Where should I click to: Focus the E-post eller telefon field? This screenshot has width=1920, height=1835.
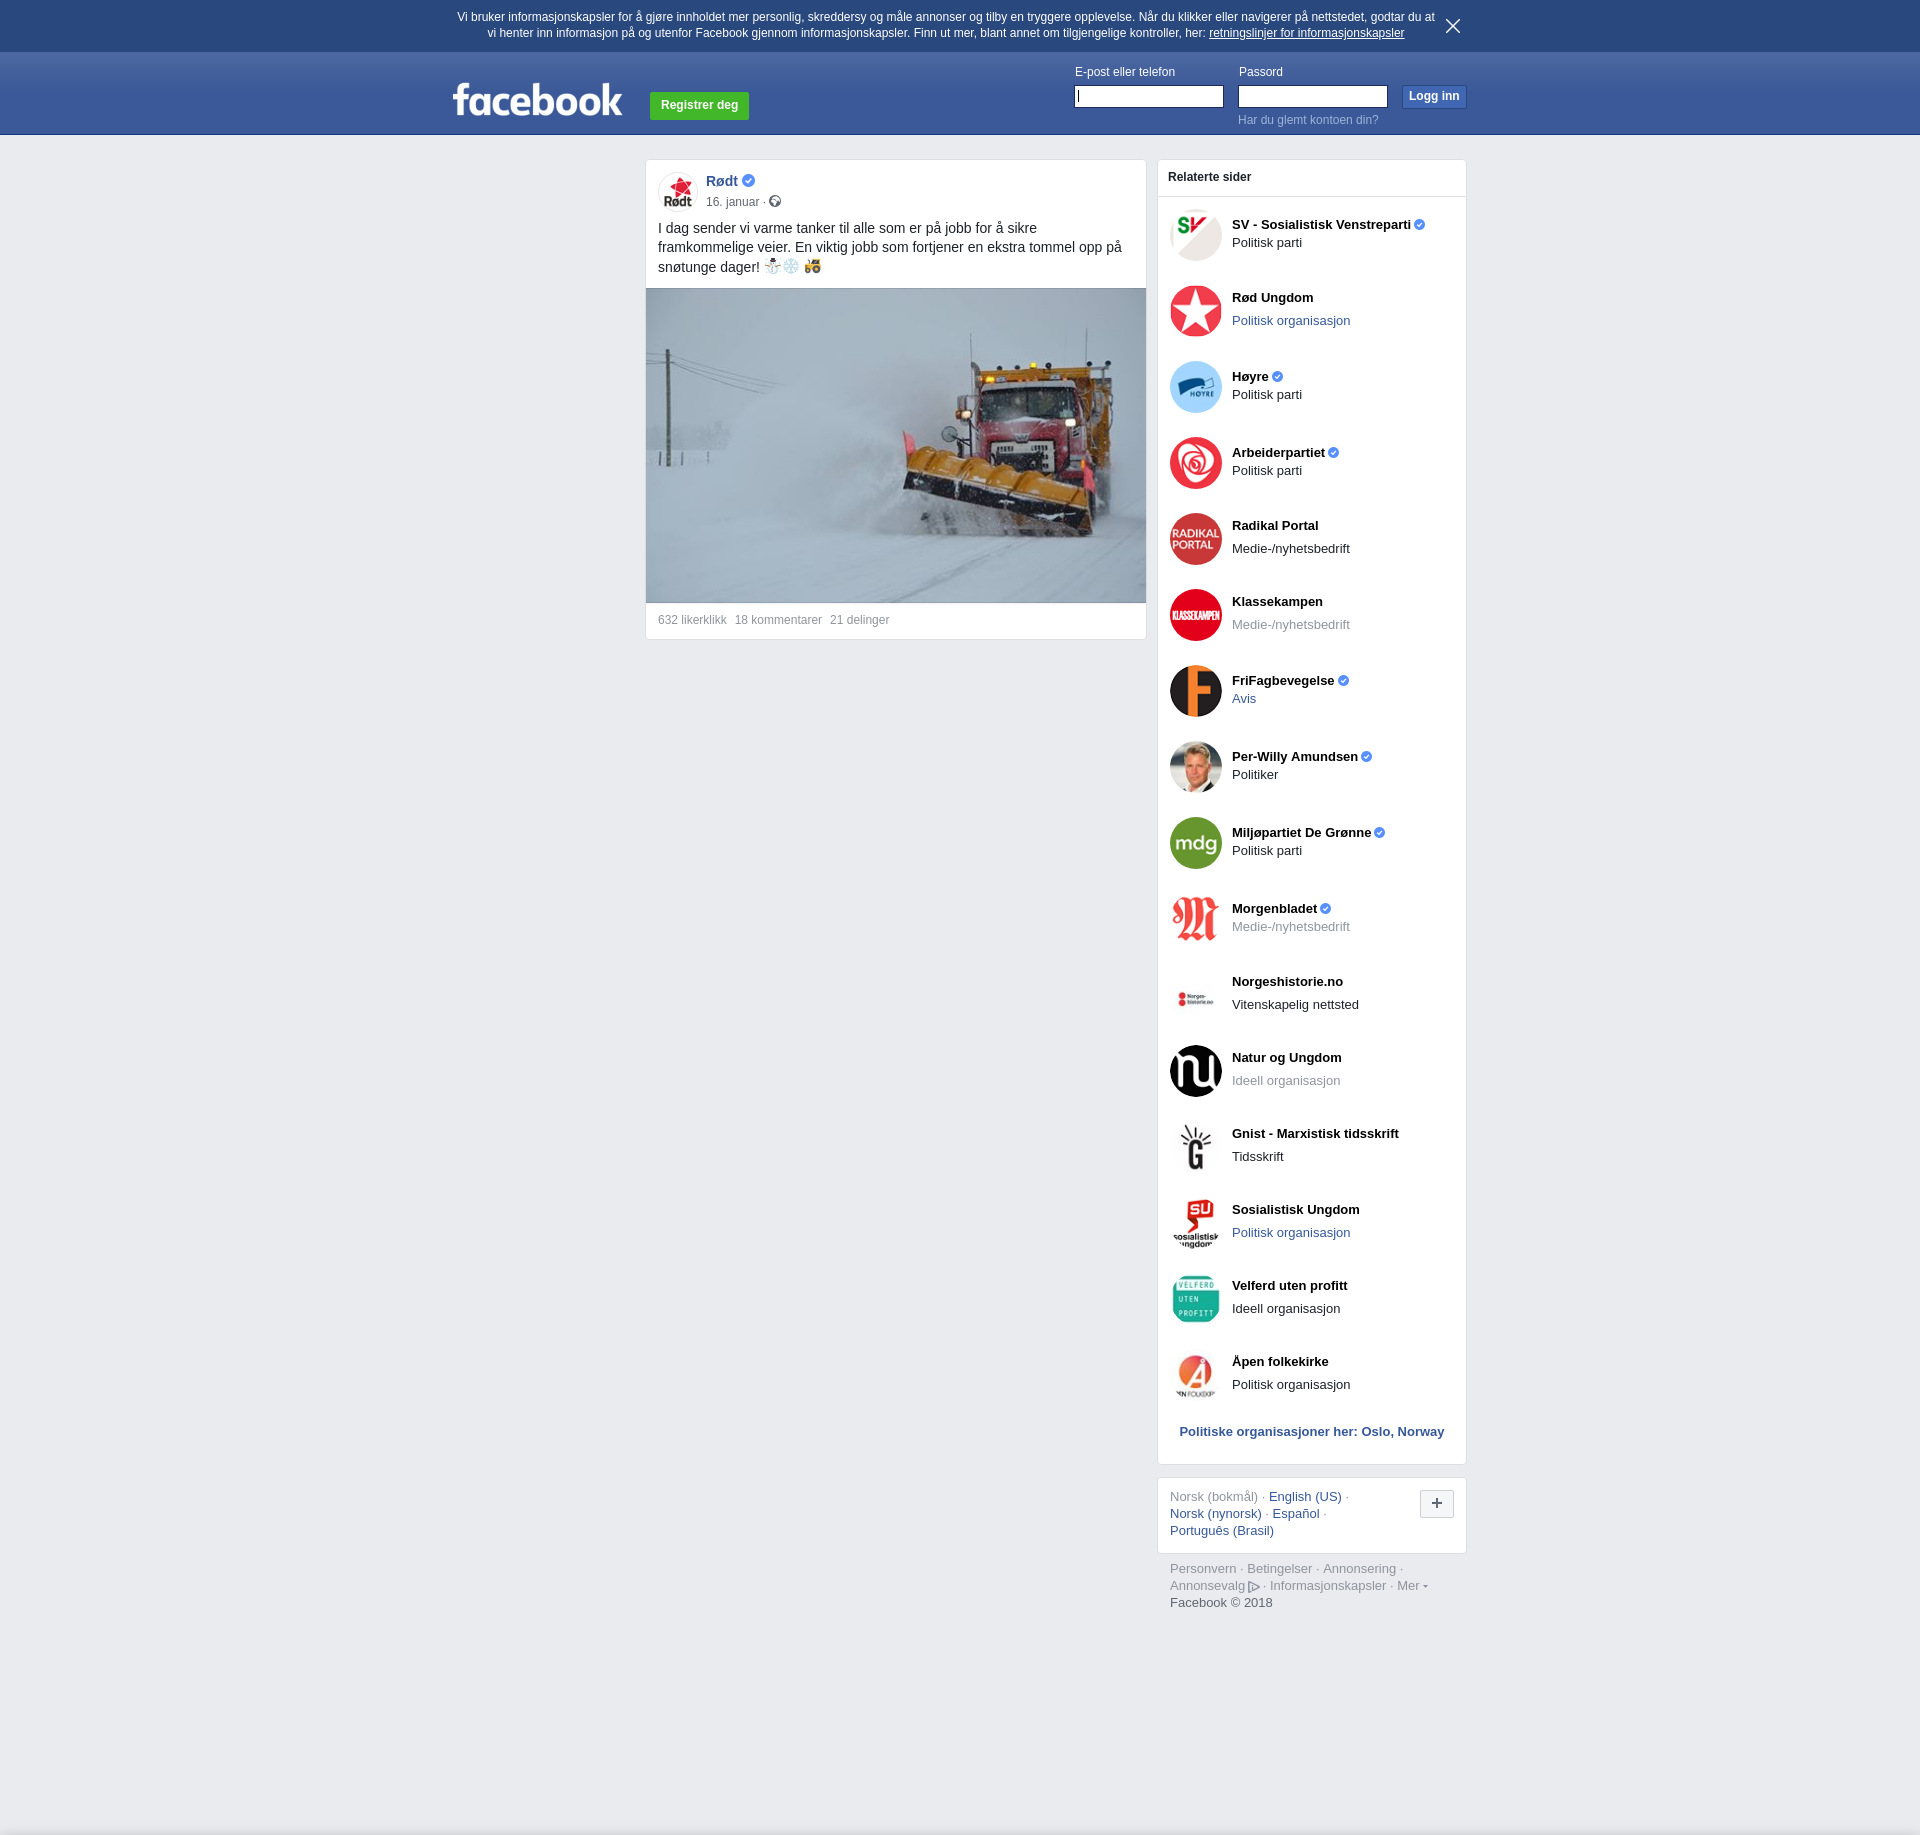point(1149,96)
